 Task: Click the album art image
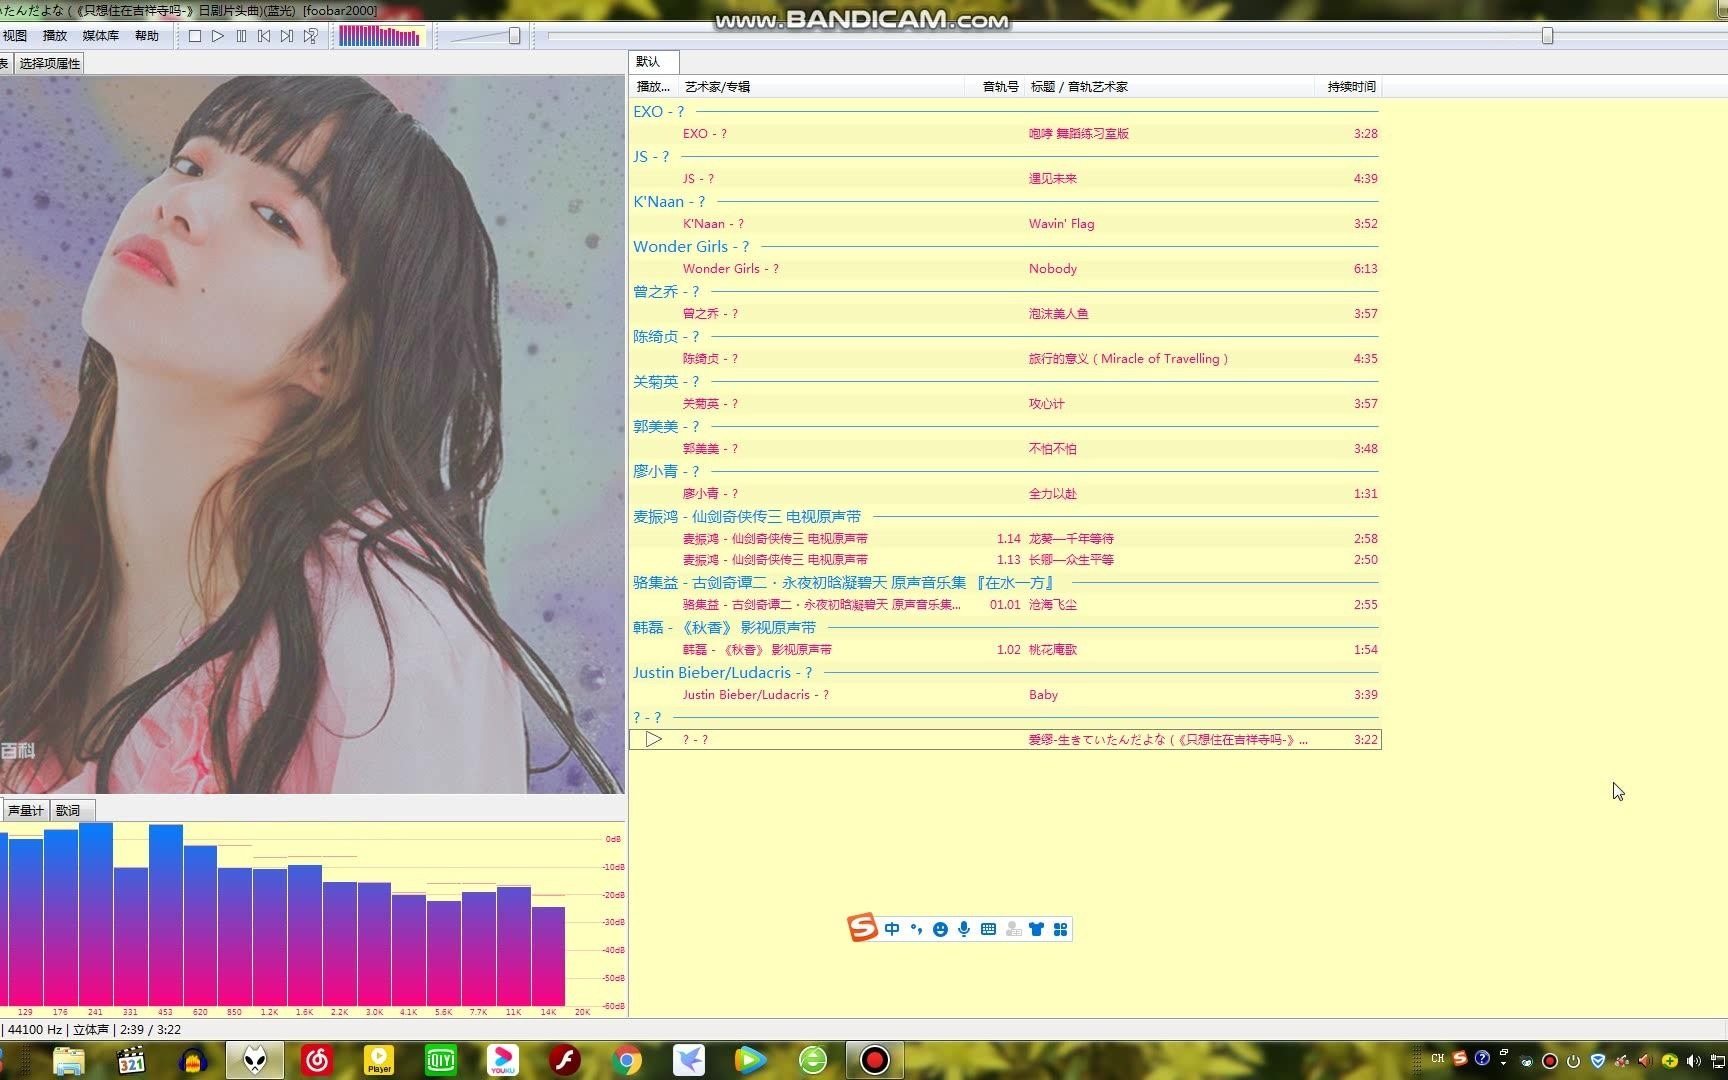312,434
